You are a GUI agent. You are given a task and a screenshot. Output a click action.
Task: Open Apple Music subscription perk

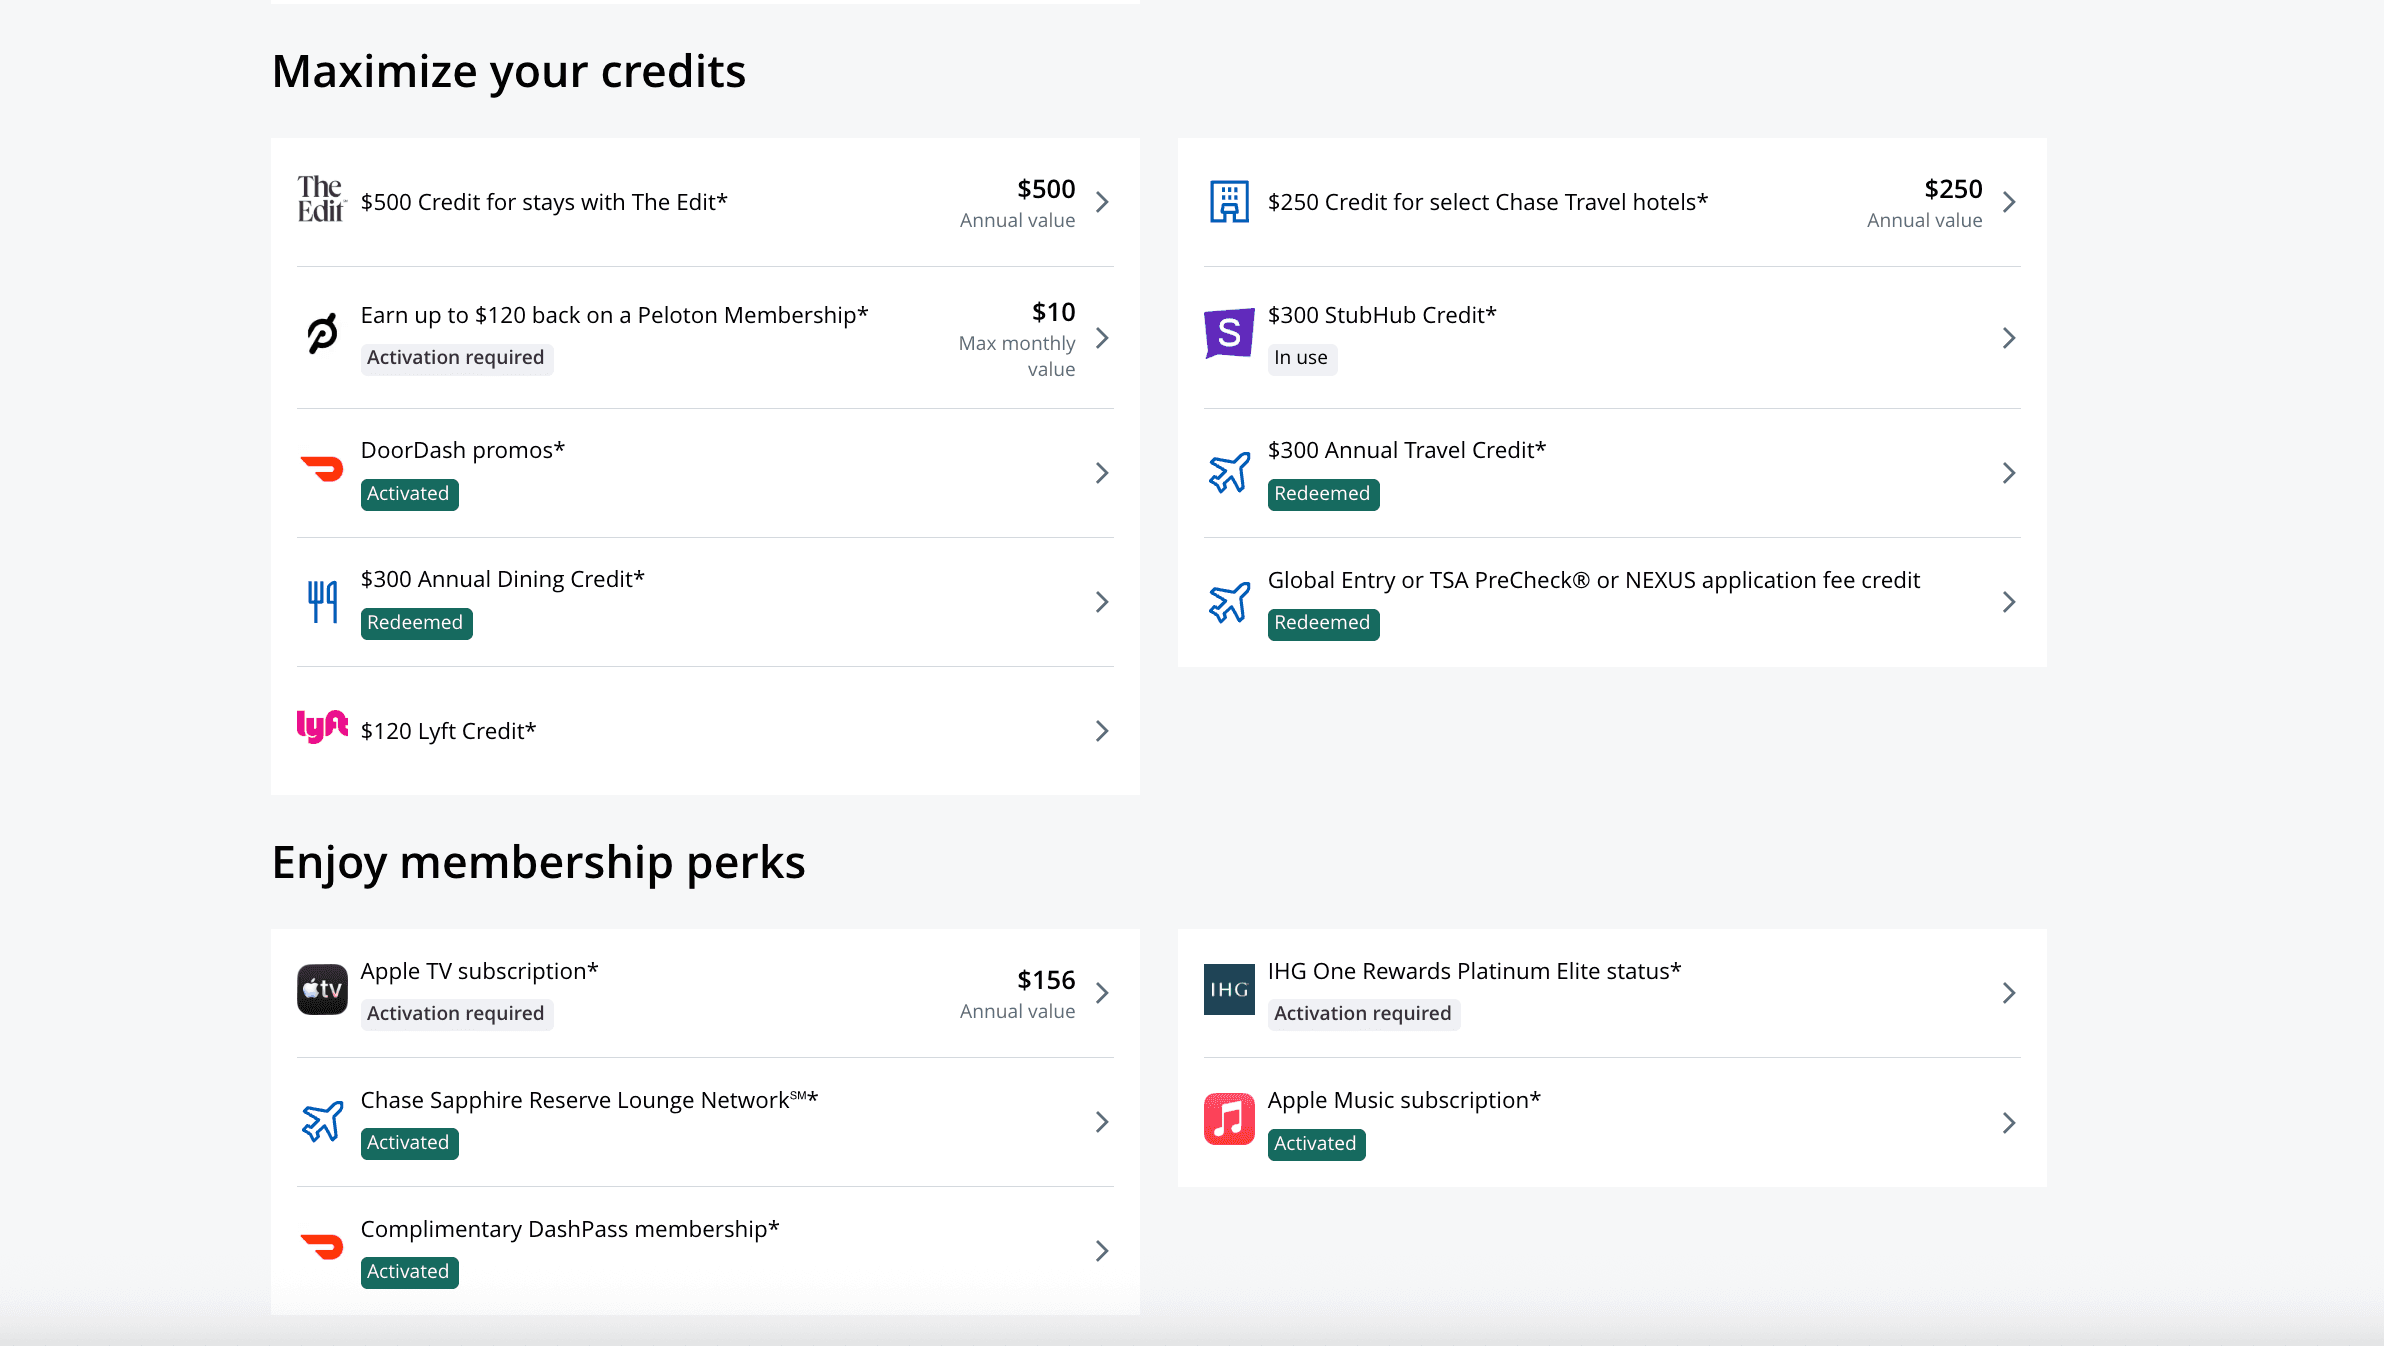pyautogui.click(x=1612, y=1123)
